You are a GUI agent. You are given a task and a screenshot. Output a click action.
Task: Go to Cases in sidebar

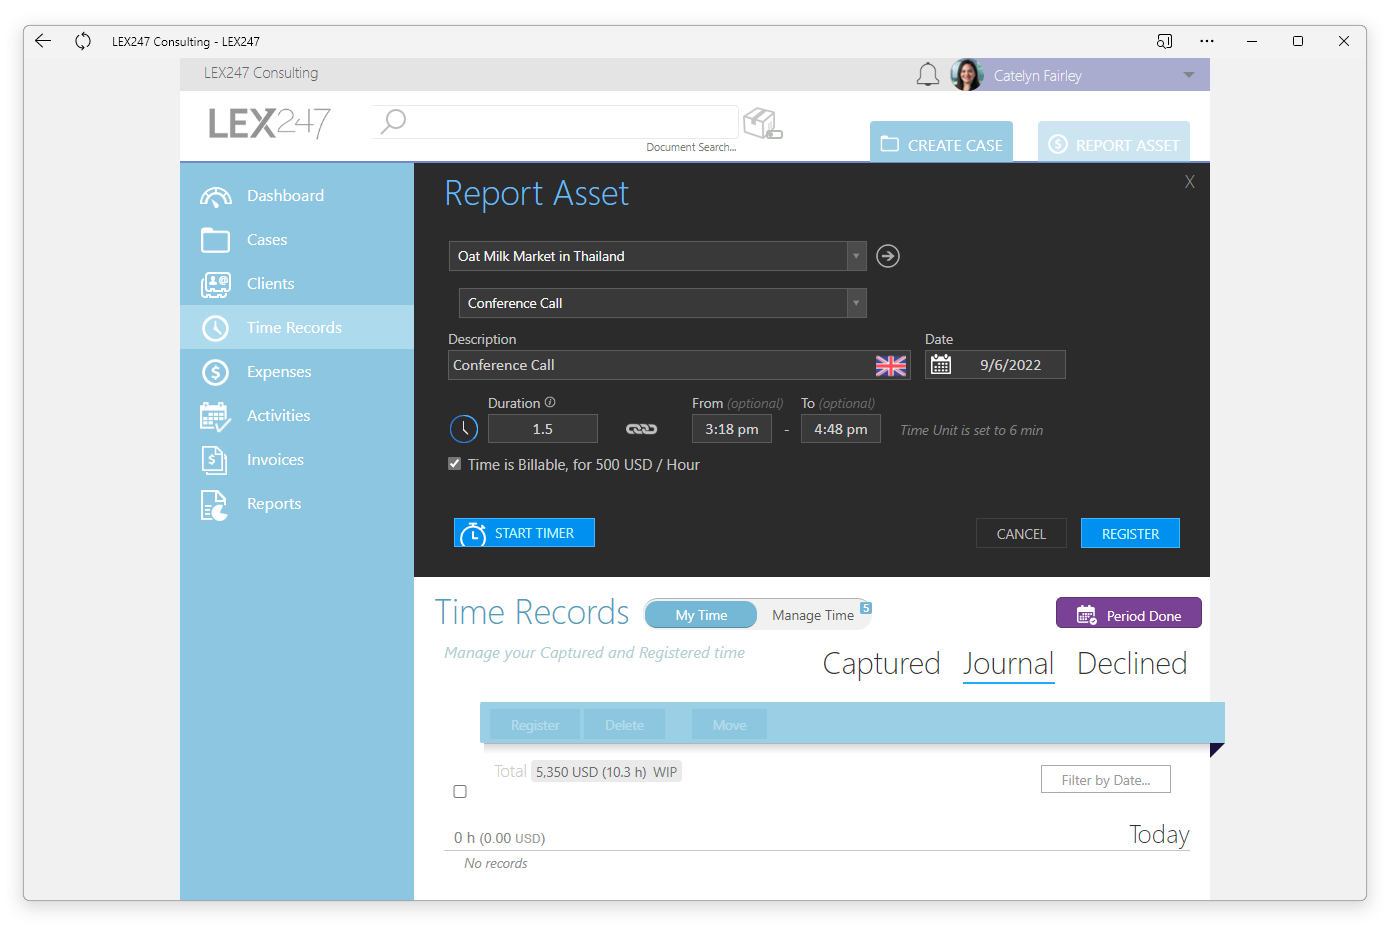pos(297,240)
